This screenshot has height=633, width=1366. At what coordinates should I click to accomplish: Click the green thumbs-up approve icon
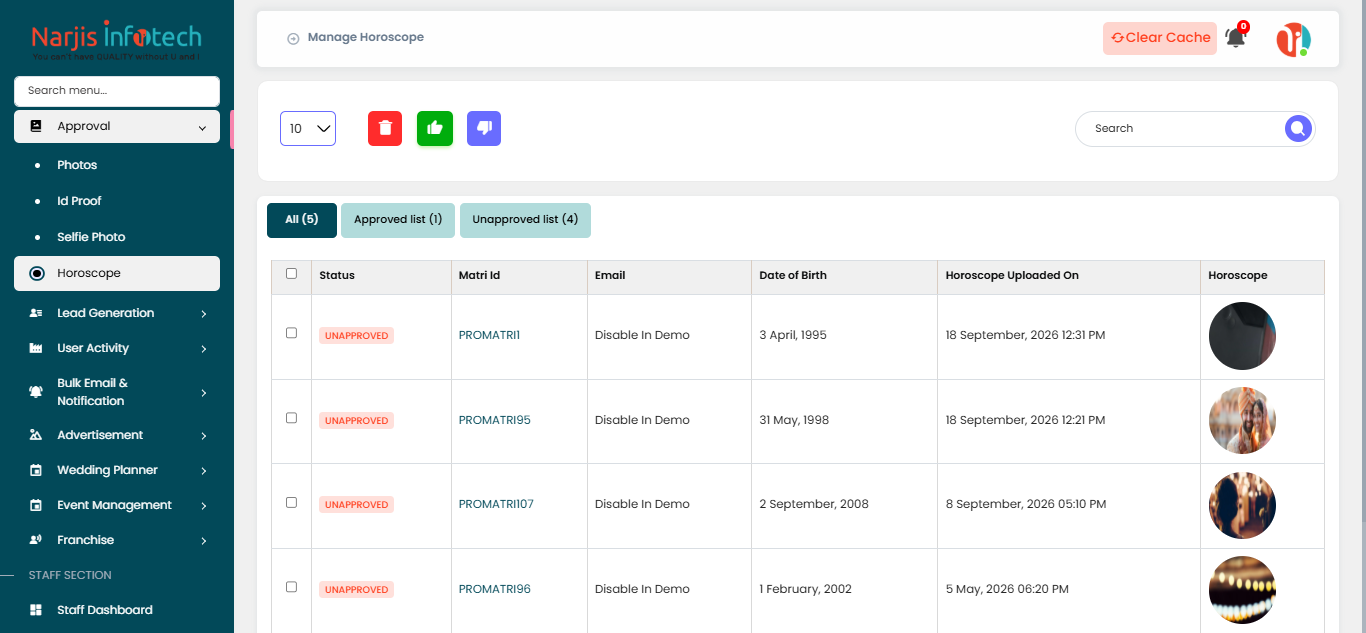tap(435, 128)
